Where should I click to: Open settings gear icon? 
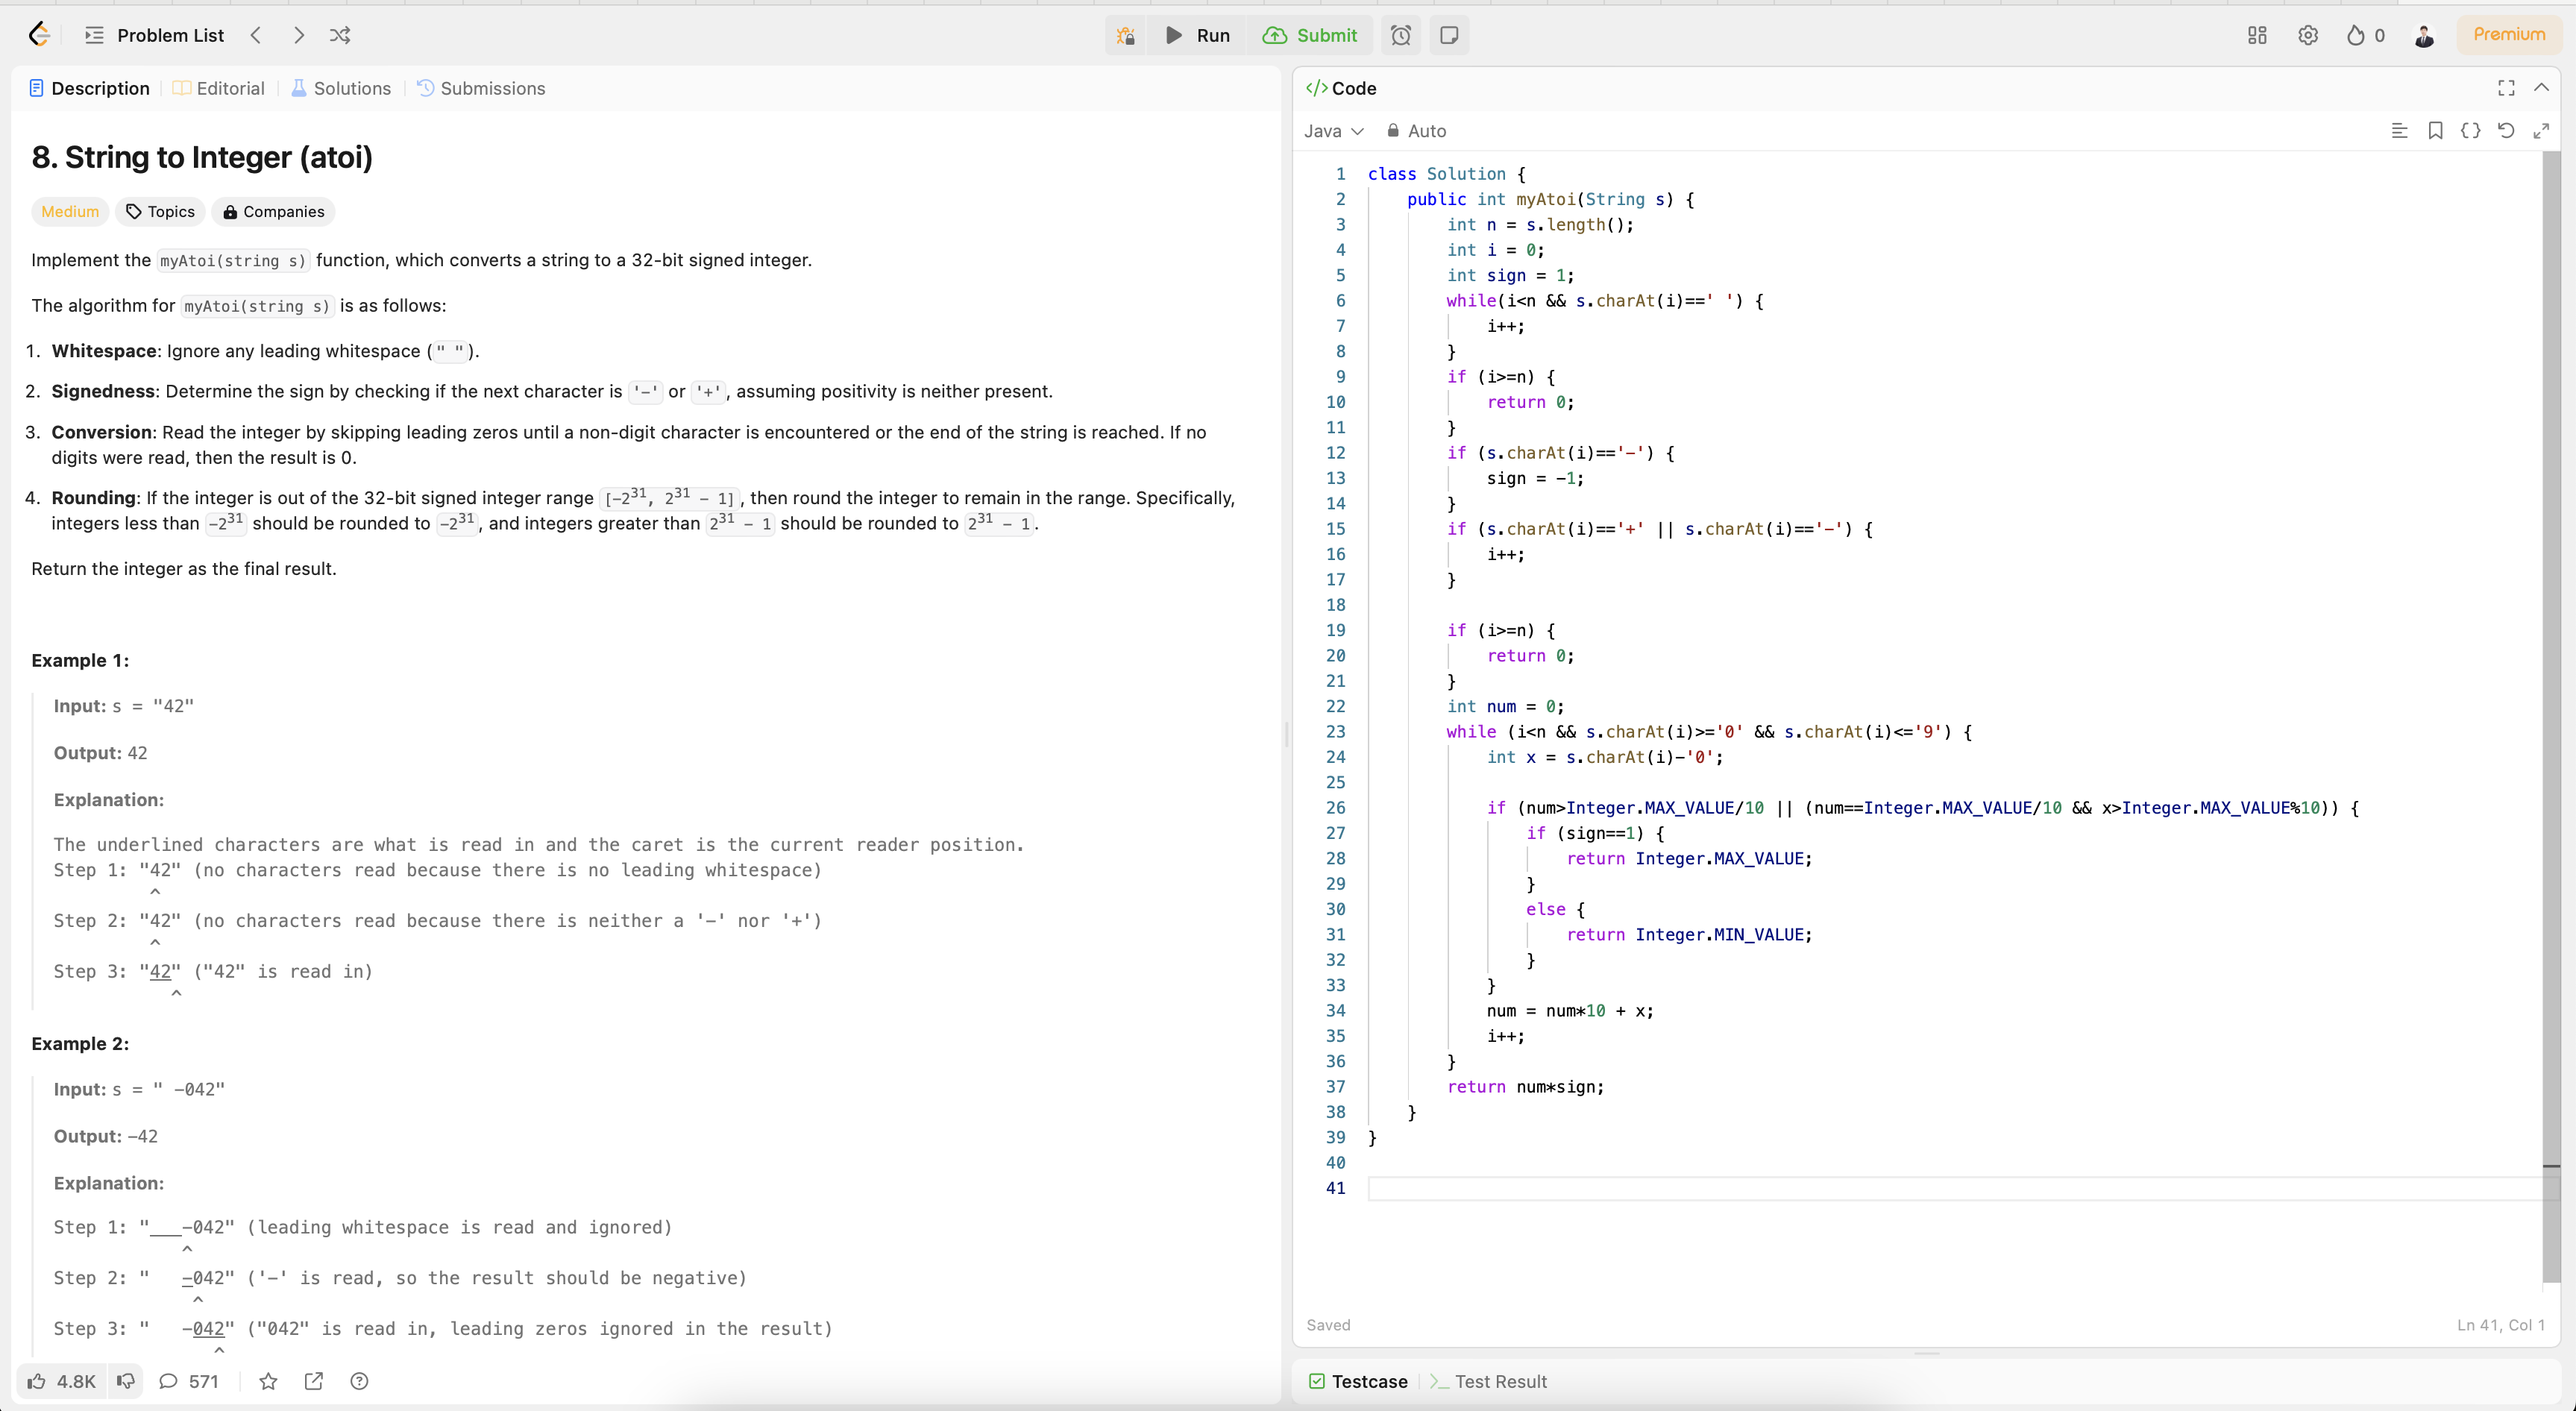point(2308,35)
